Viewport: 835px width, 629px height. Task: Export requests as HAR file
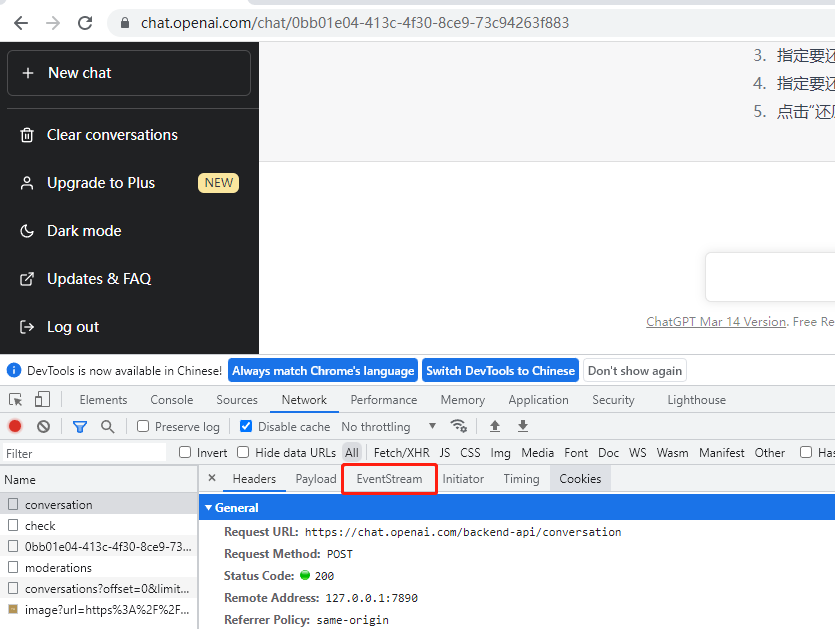[x=522, y=426]
